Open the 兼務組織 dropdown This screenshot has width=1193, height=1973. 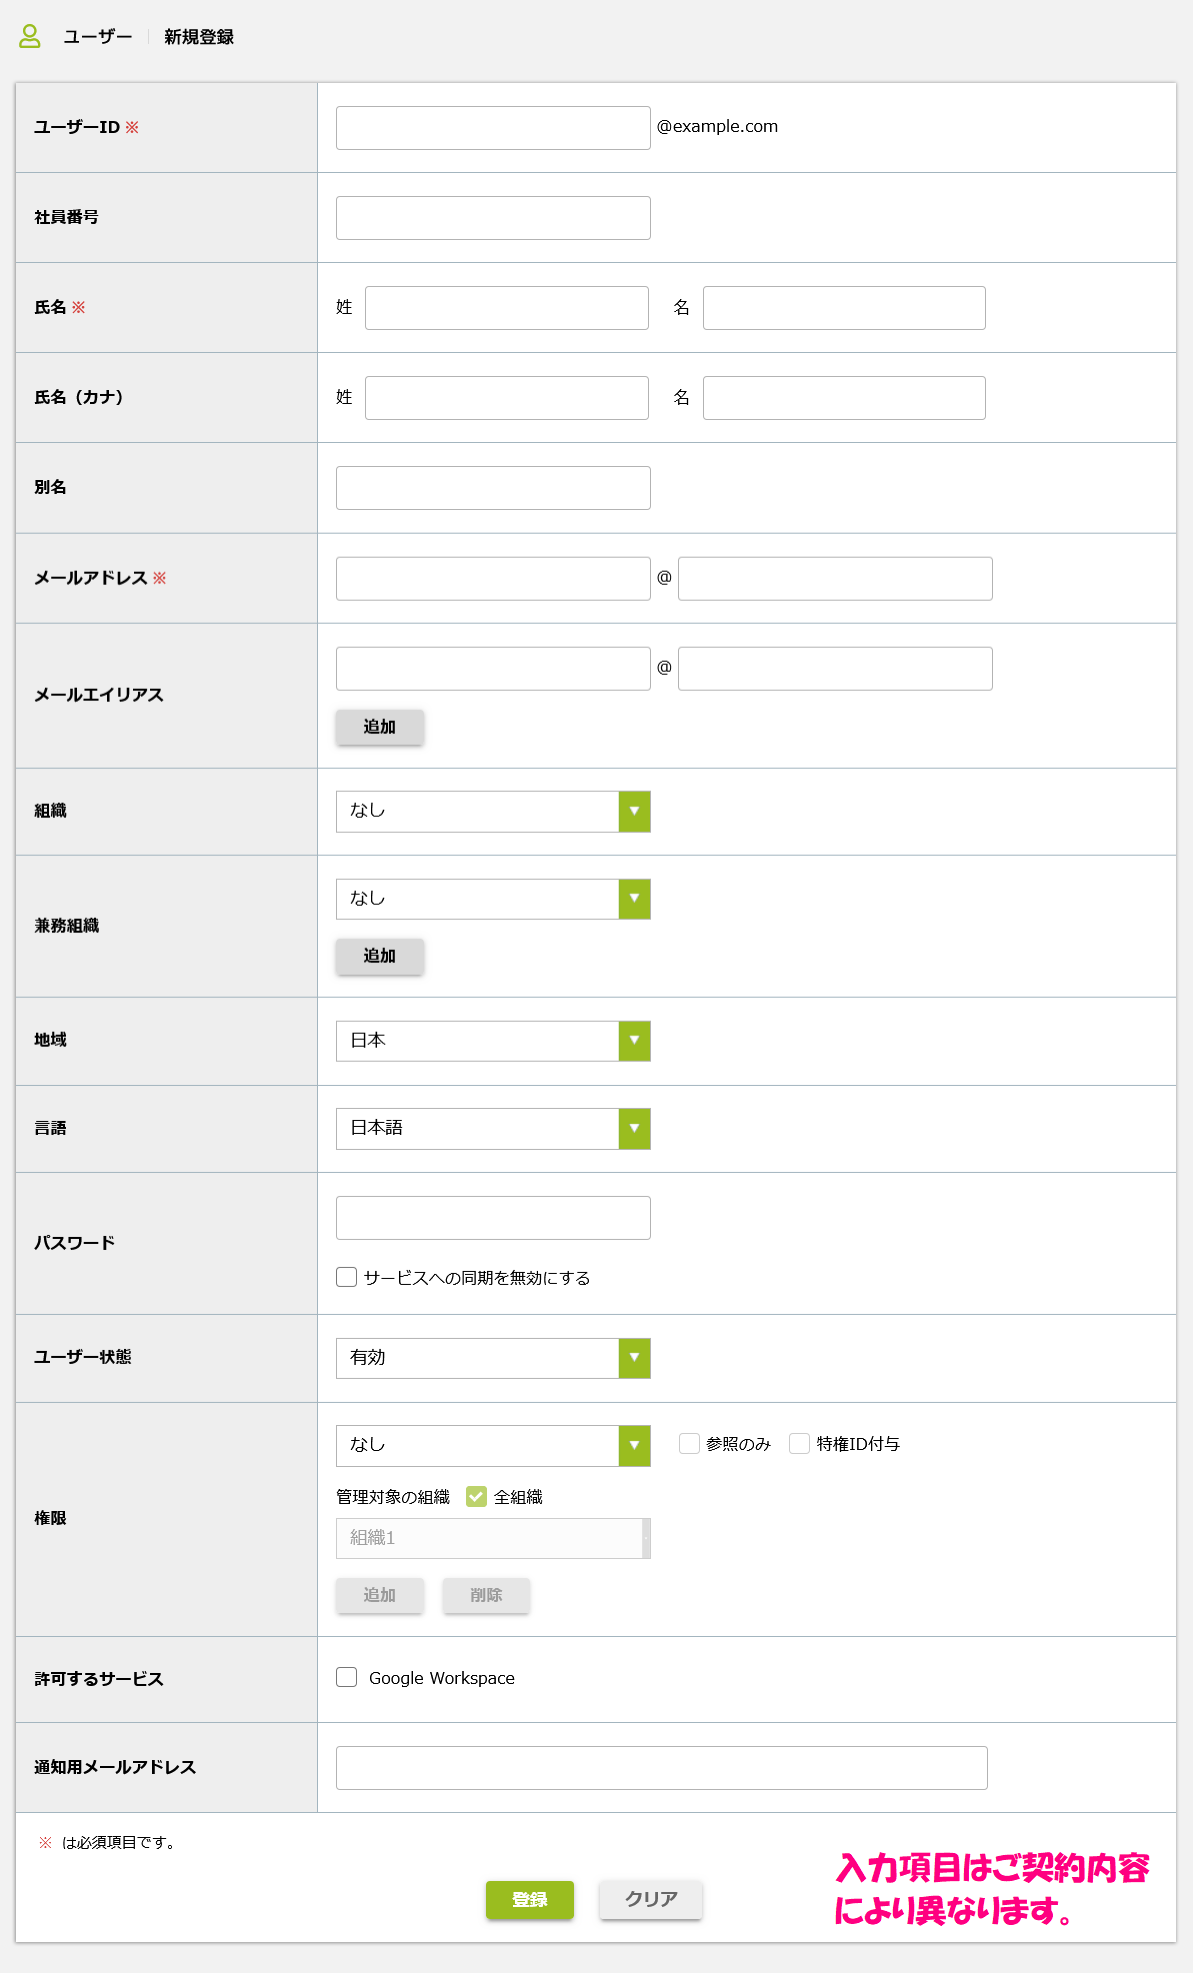click(493, 899)
